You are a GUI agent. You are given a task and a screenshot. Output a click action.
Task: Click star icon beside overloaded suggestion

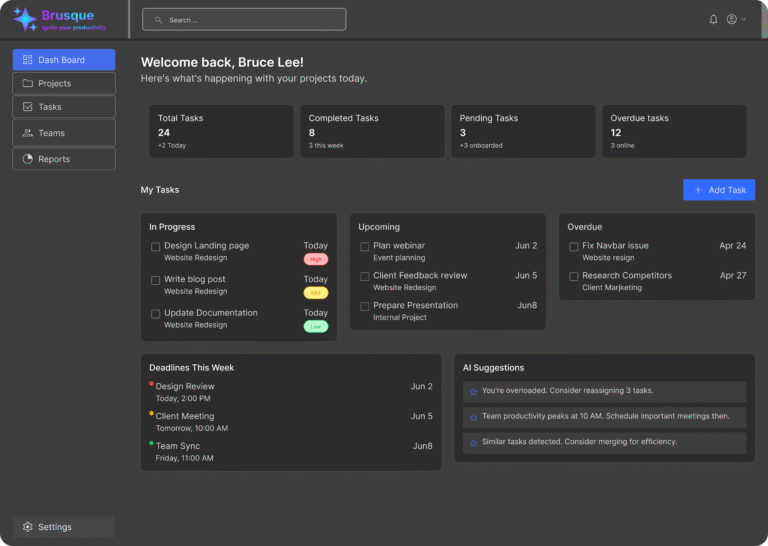tap(474, 391)
